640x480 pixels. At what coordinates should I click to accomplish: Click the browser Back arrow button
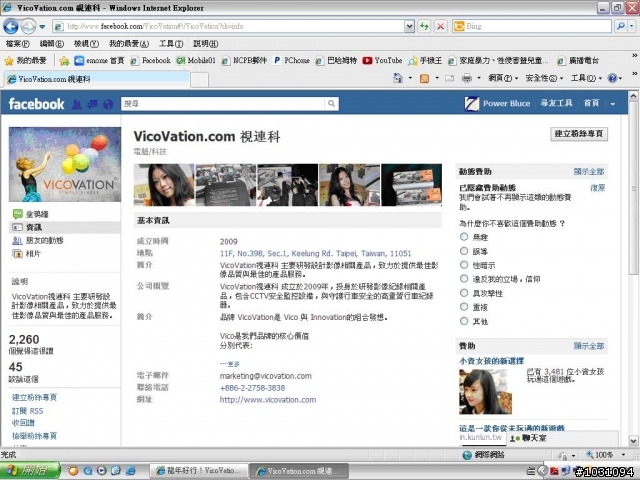[x=11, y=27]
